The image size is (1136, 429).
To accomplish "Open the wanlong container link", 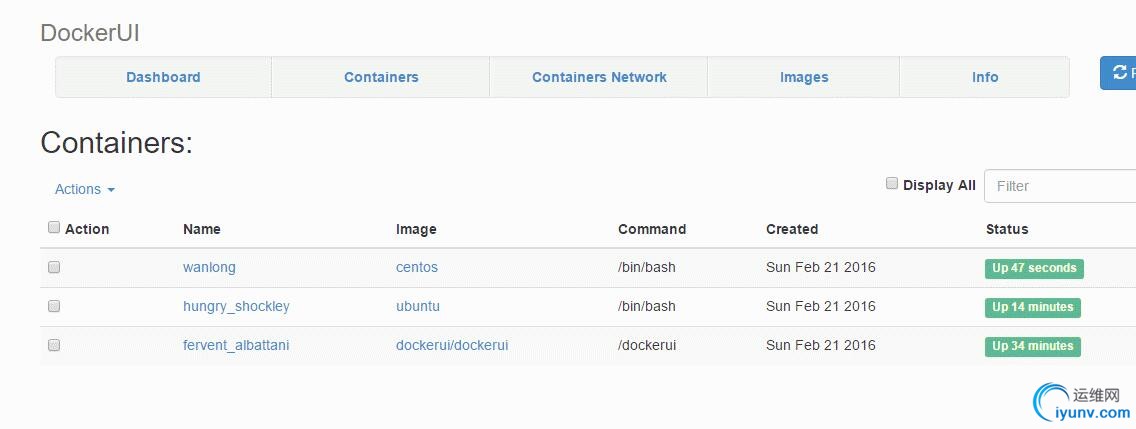I will coord(209,267).
